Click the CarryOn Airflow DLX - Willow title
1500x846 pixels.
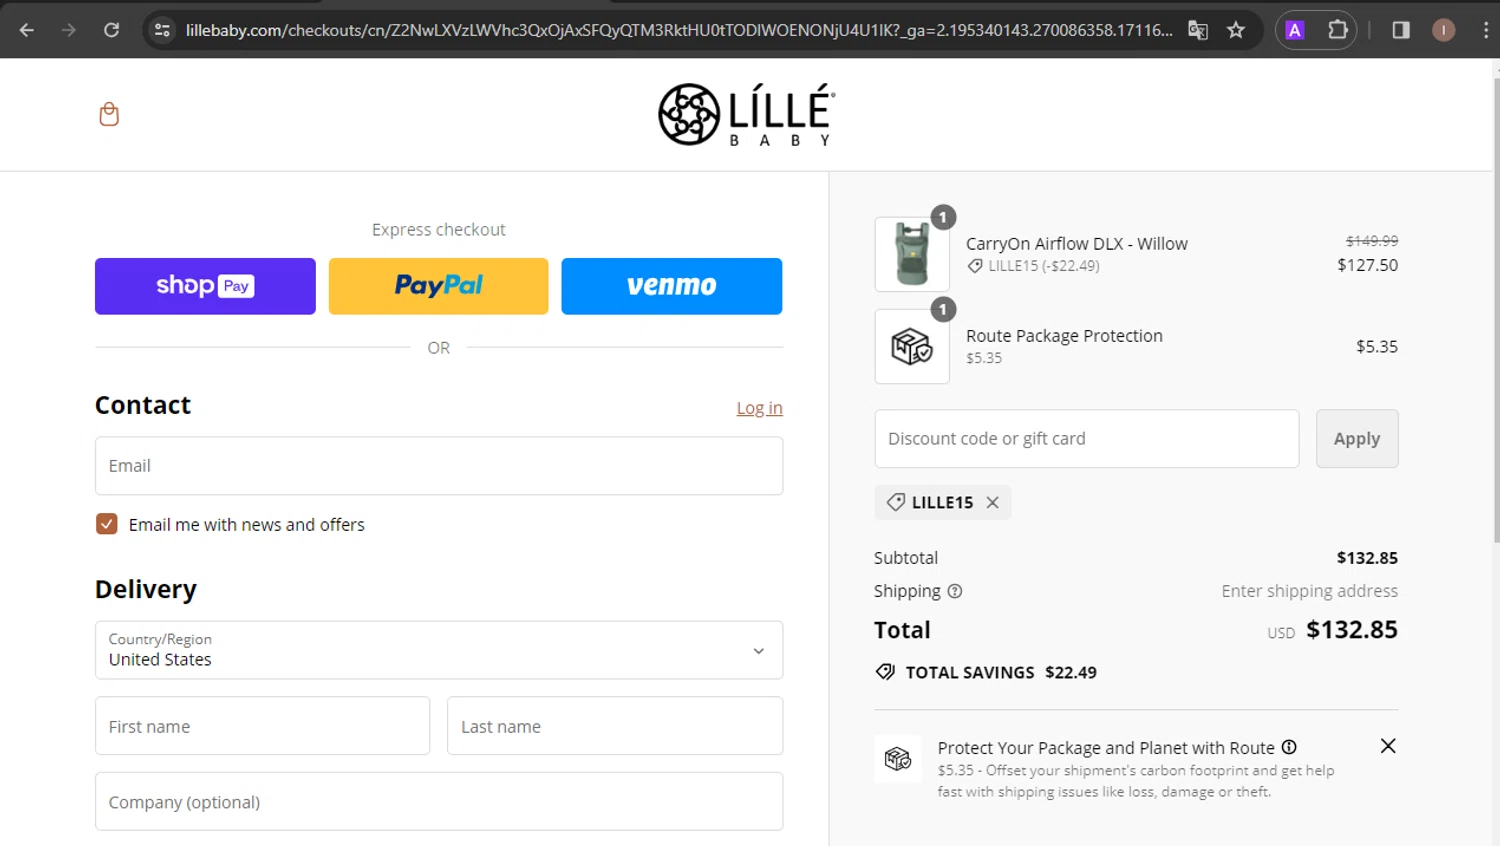pyautogui.click(x=1076, y=244)
